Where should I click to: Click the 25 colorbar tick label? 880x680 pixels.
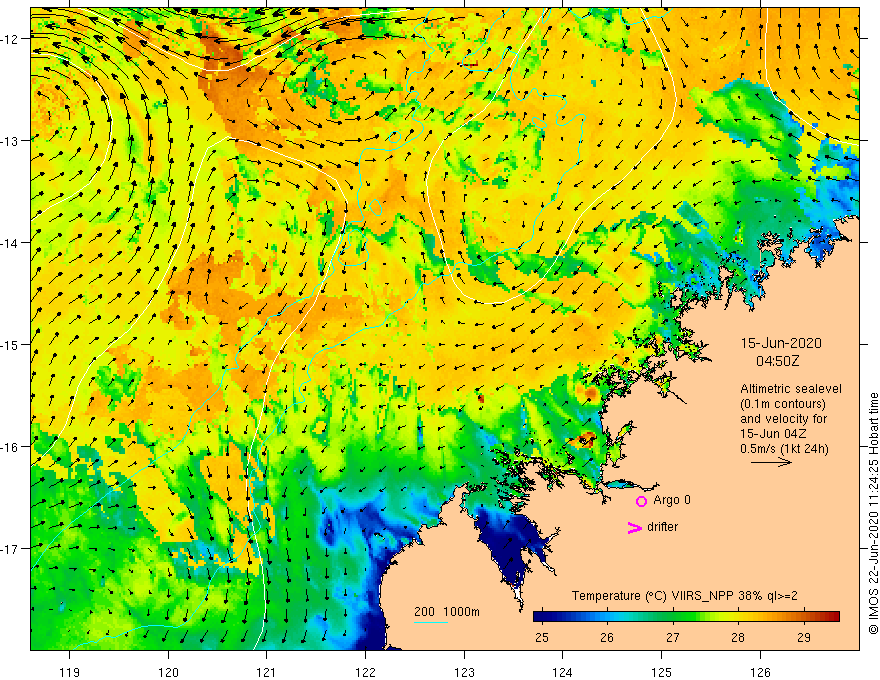(x=542, y=637)
